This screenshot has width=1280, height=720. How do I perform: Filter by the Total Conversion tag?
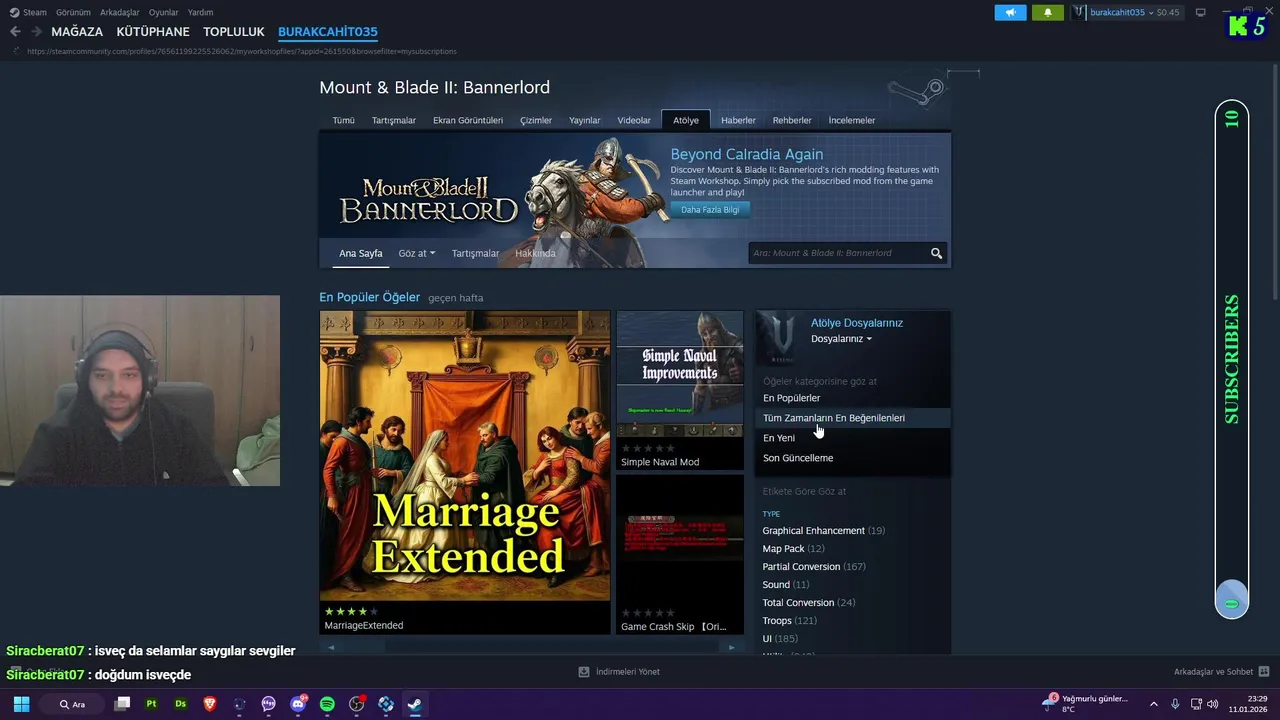[x=798, y=603]
